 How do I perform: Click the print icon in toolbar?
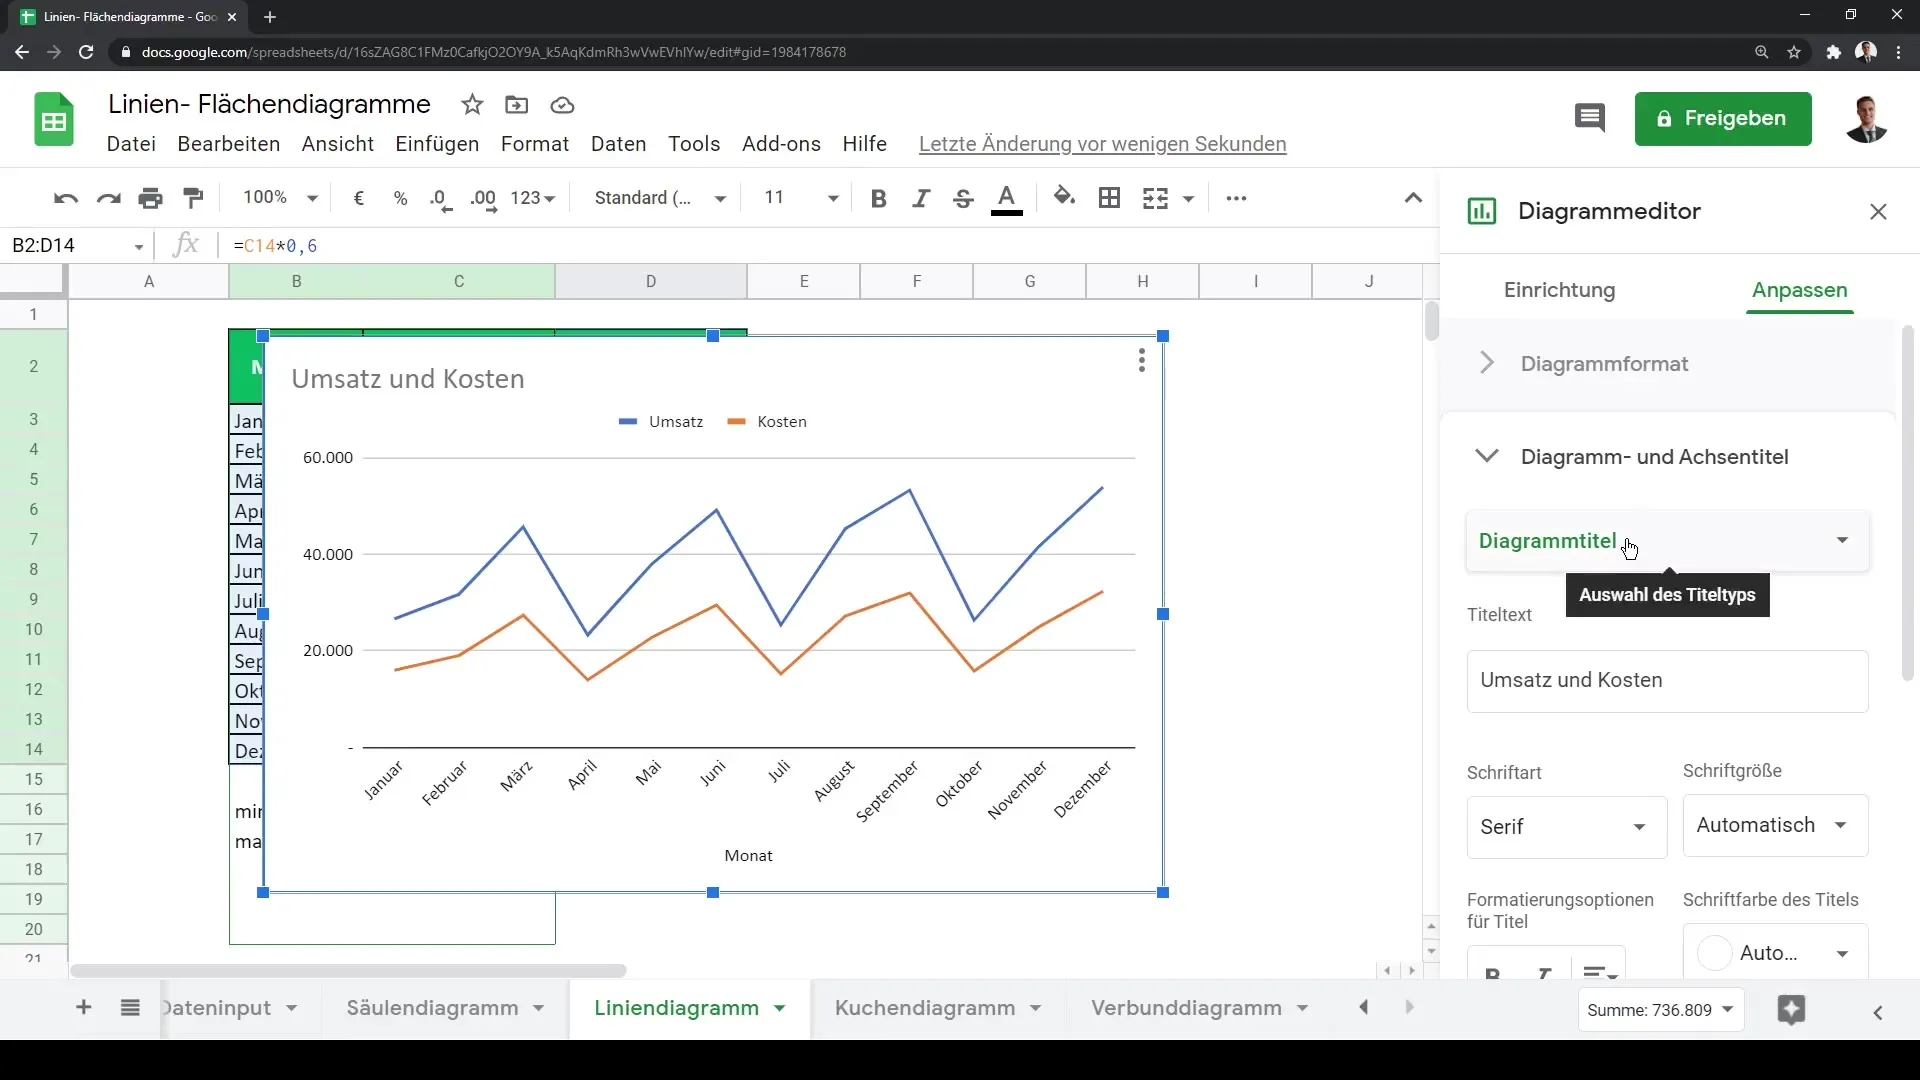(149, 198)
